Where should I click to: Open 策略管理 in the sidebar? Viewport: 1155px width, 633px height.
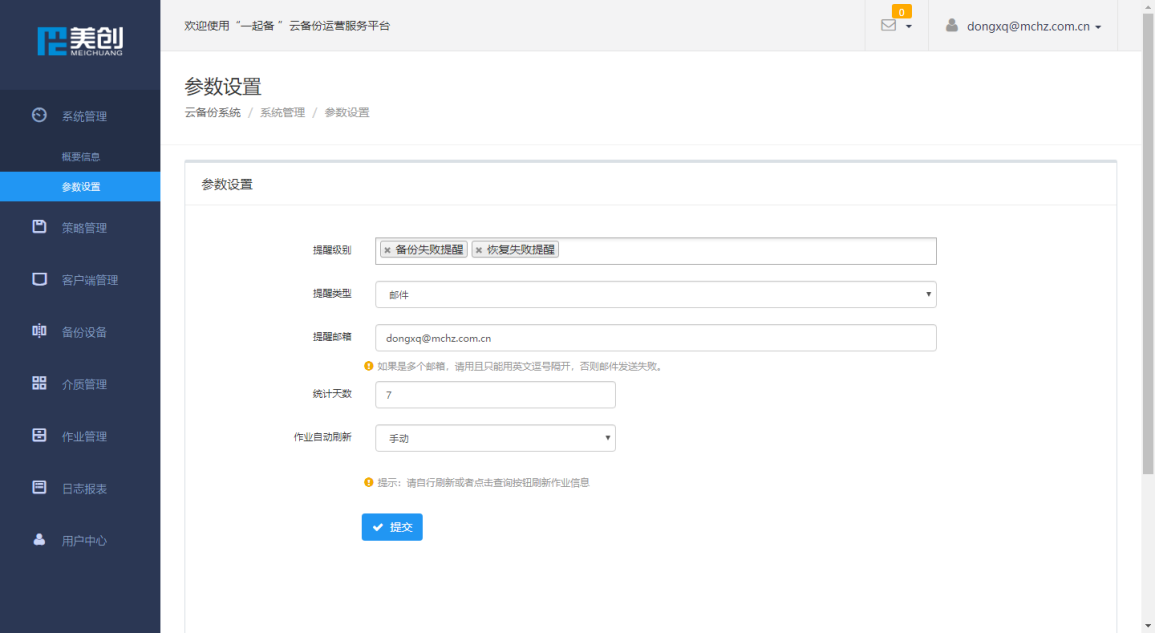(x=80, y=228)
